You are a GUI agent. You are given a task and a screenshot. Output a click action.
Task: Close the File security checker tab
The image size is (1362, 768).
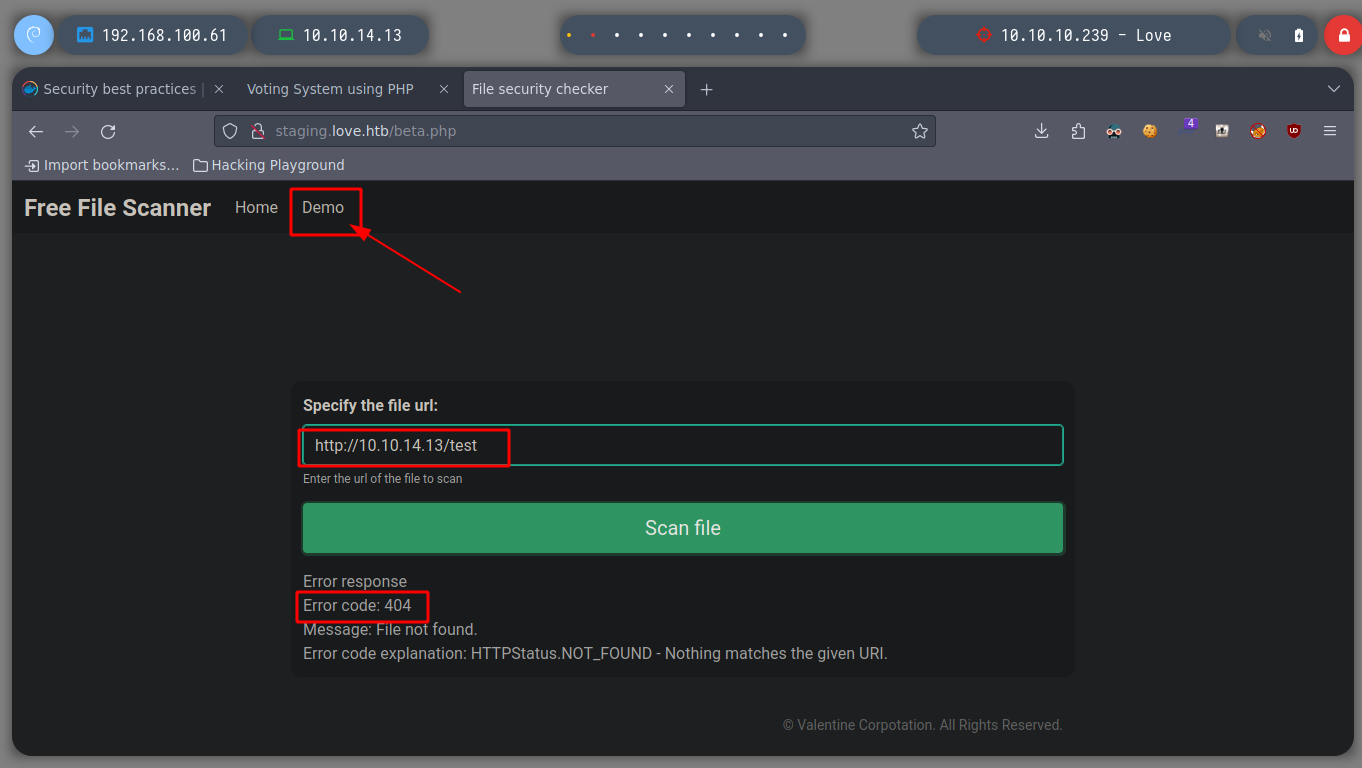(x=669, y=89)
